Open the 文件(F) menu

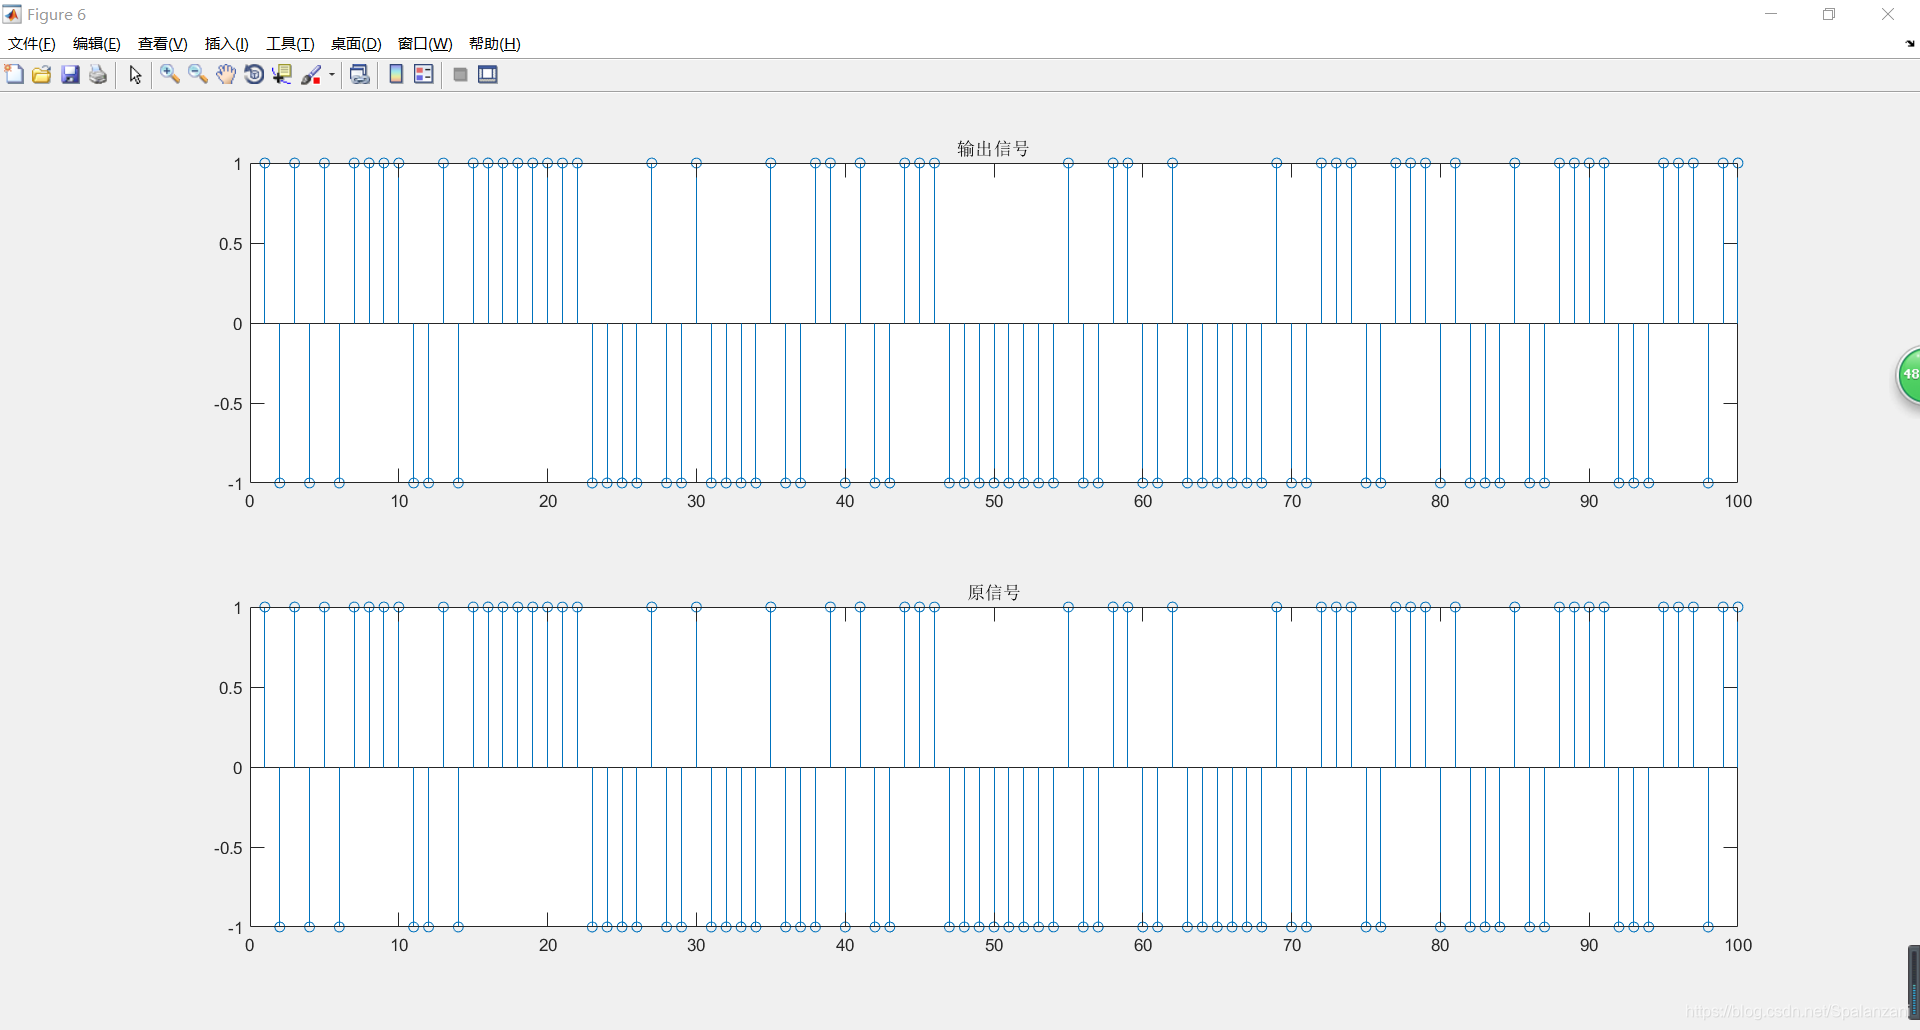32,44
